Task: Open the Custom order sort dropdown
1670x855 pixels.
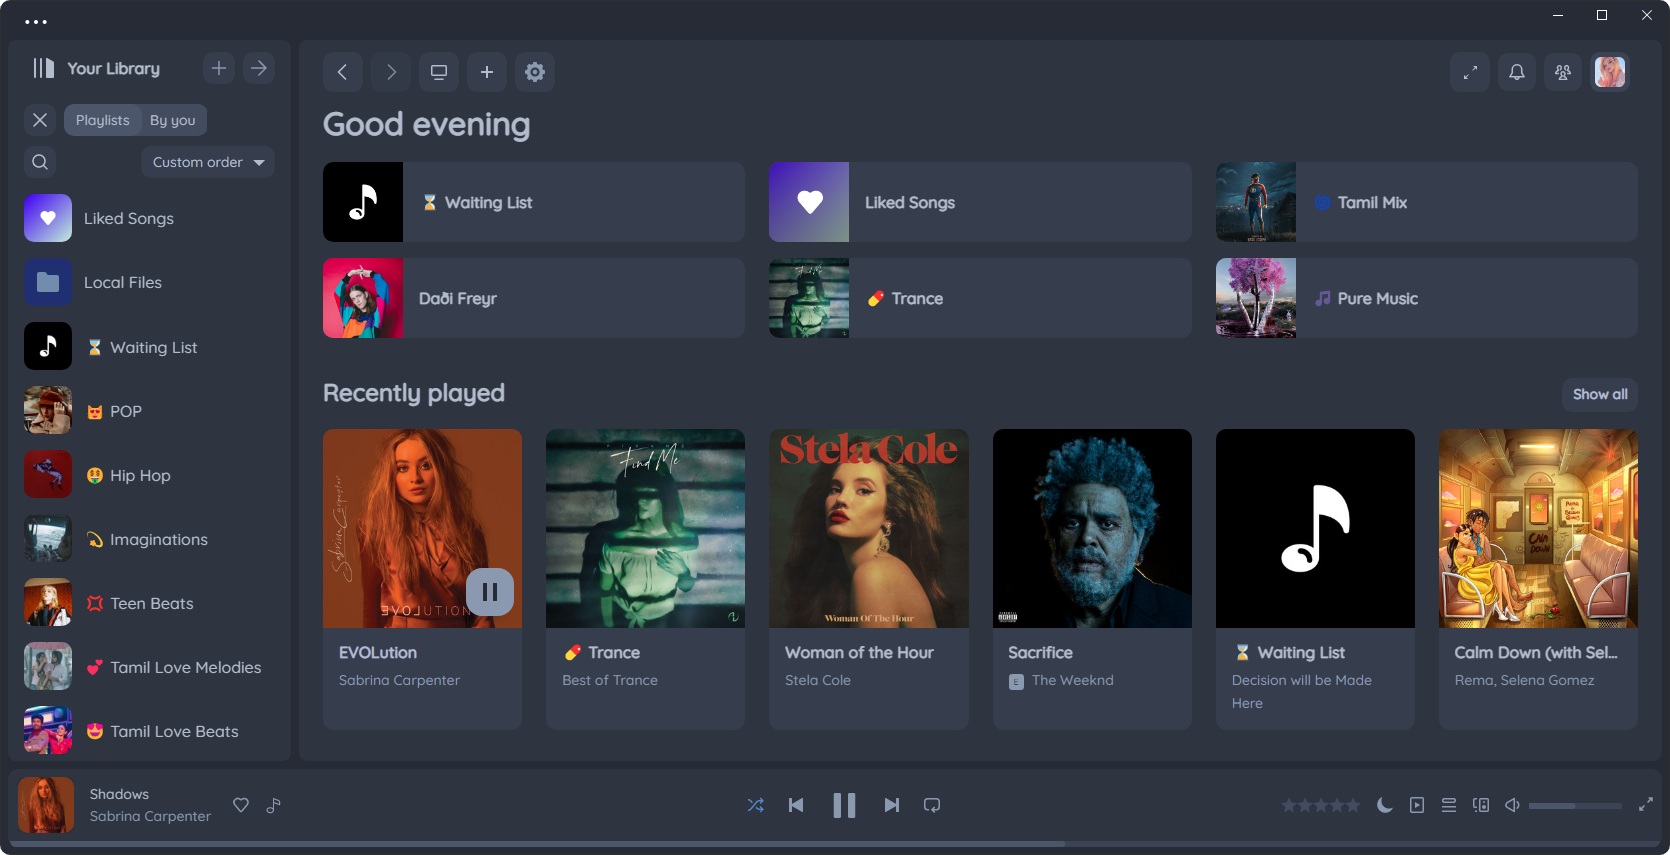Action: [208, 162]
